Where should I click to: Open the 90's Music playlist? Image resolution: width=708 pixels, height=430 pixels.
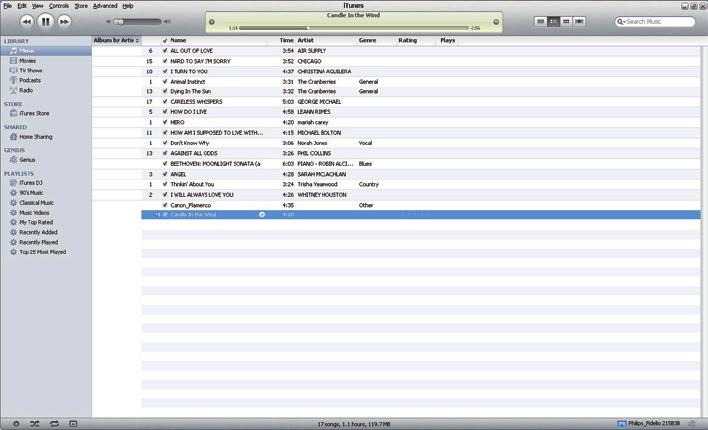click(x=31, y=193)
